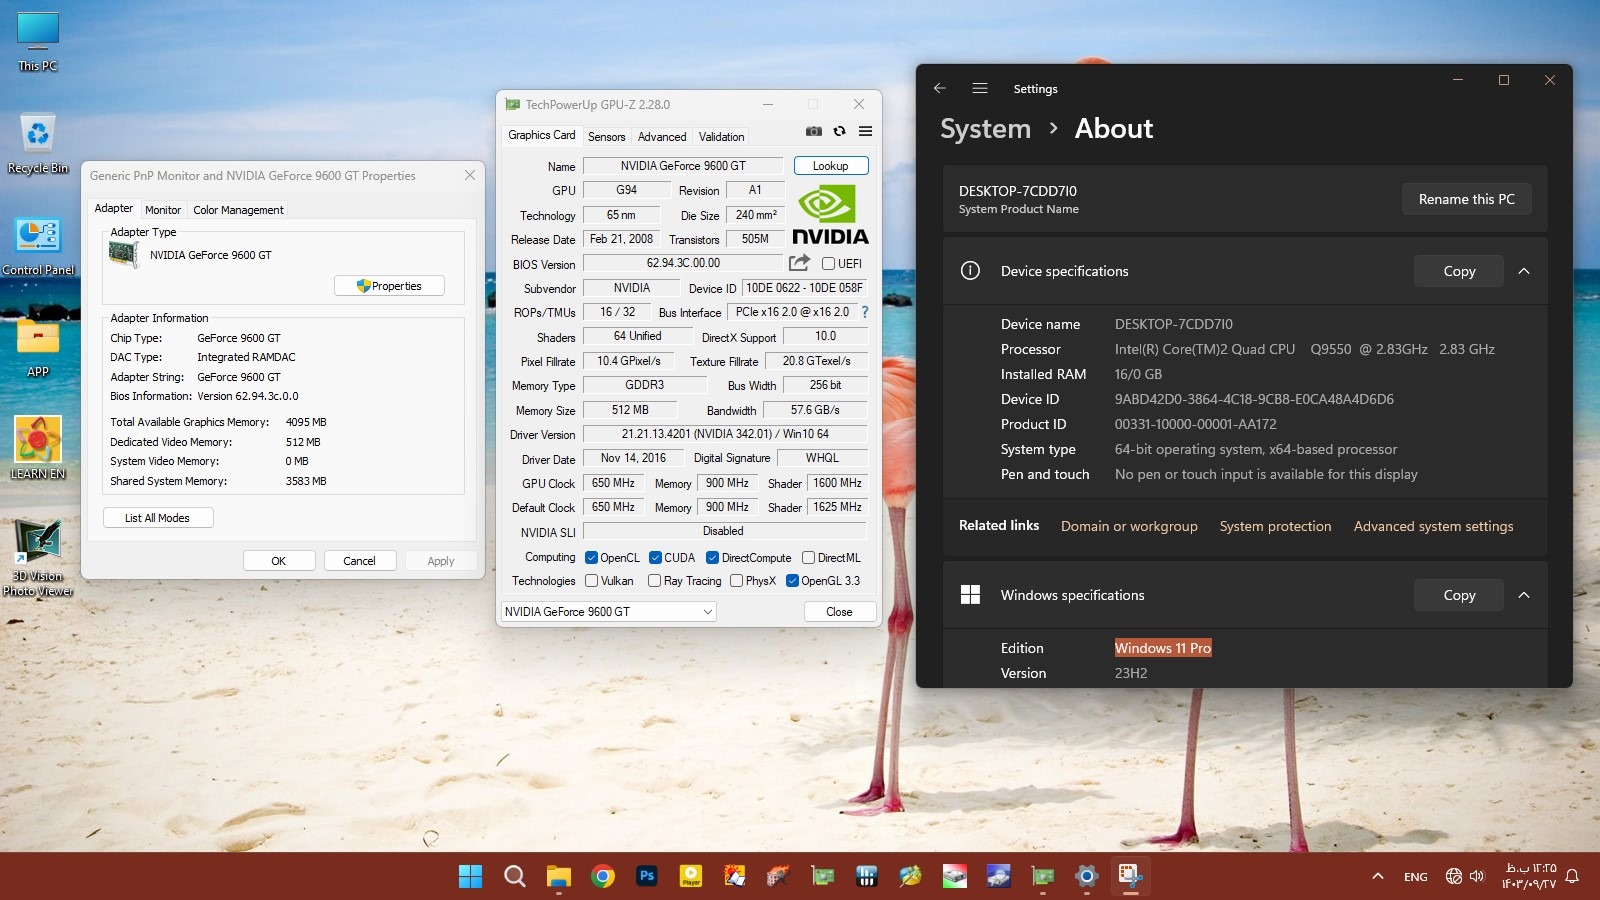Click the List All Modes button
This screenshot has height=900, width=1600.
pyautogui.click(x=158, y=518)
